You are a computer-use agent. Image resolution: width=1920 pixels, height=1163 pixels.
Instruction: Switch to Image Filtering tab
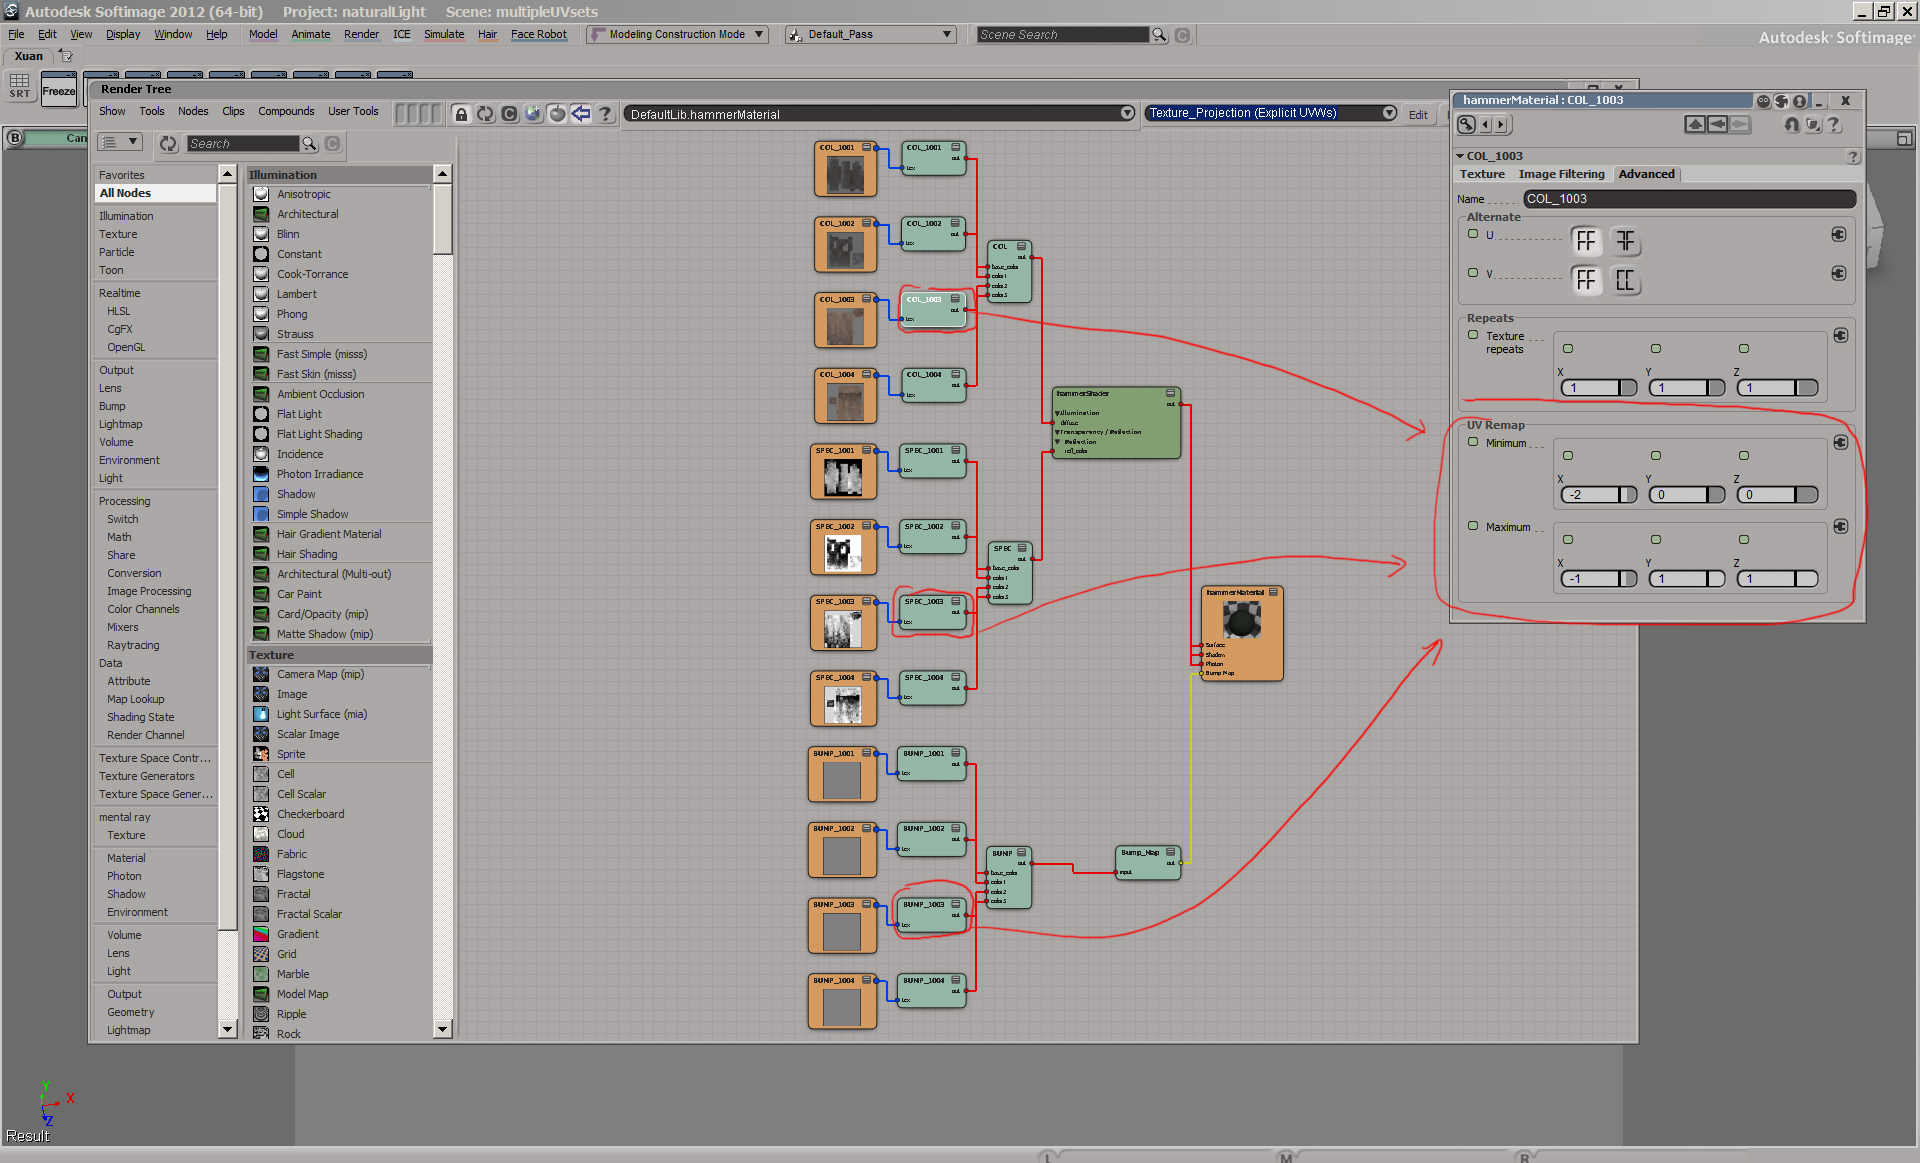tap(1561, 174)
